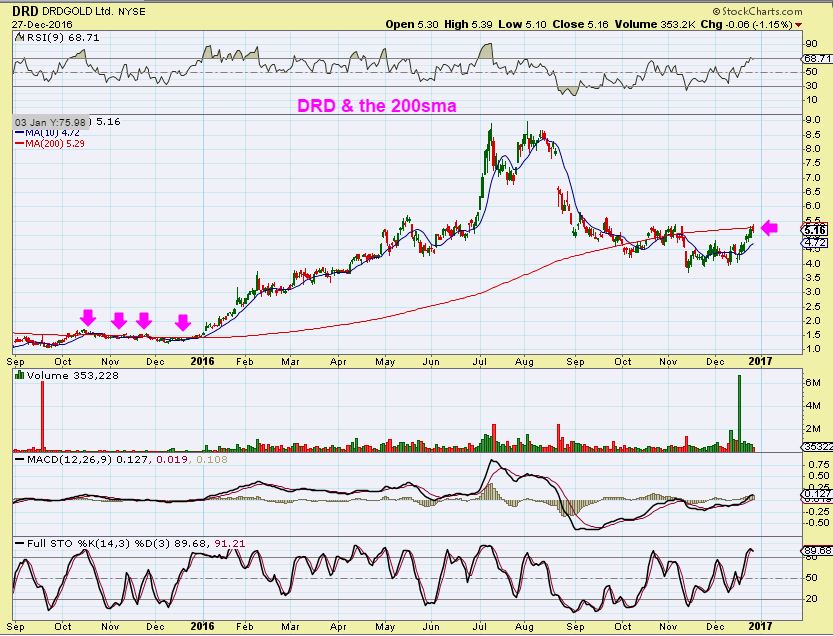
Task: Click the DRDGOLD Ltd. company name
Action: (x=78, y=11)
